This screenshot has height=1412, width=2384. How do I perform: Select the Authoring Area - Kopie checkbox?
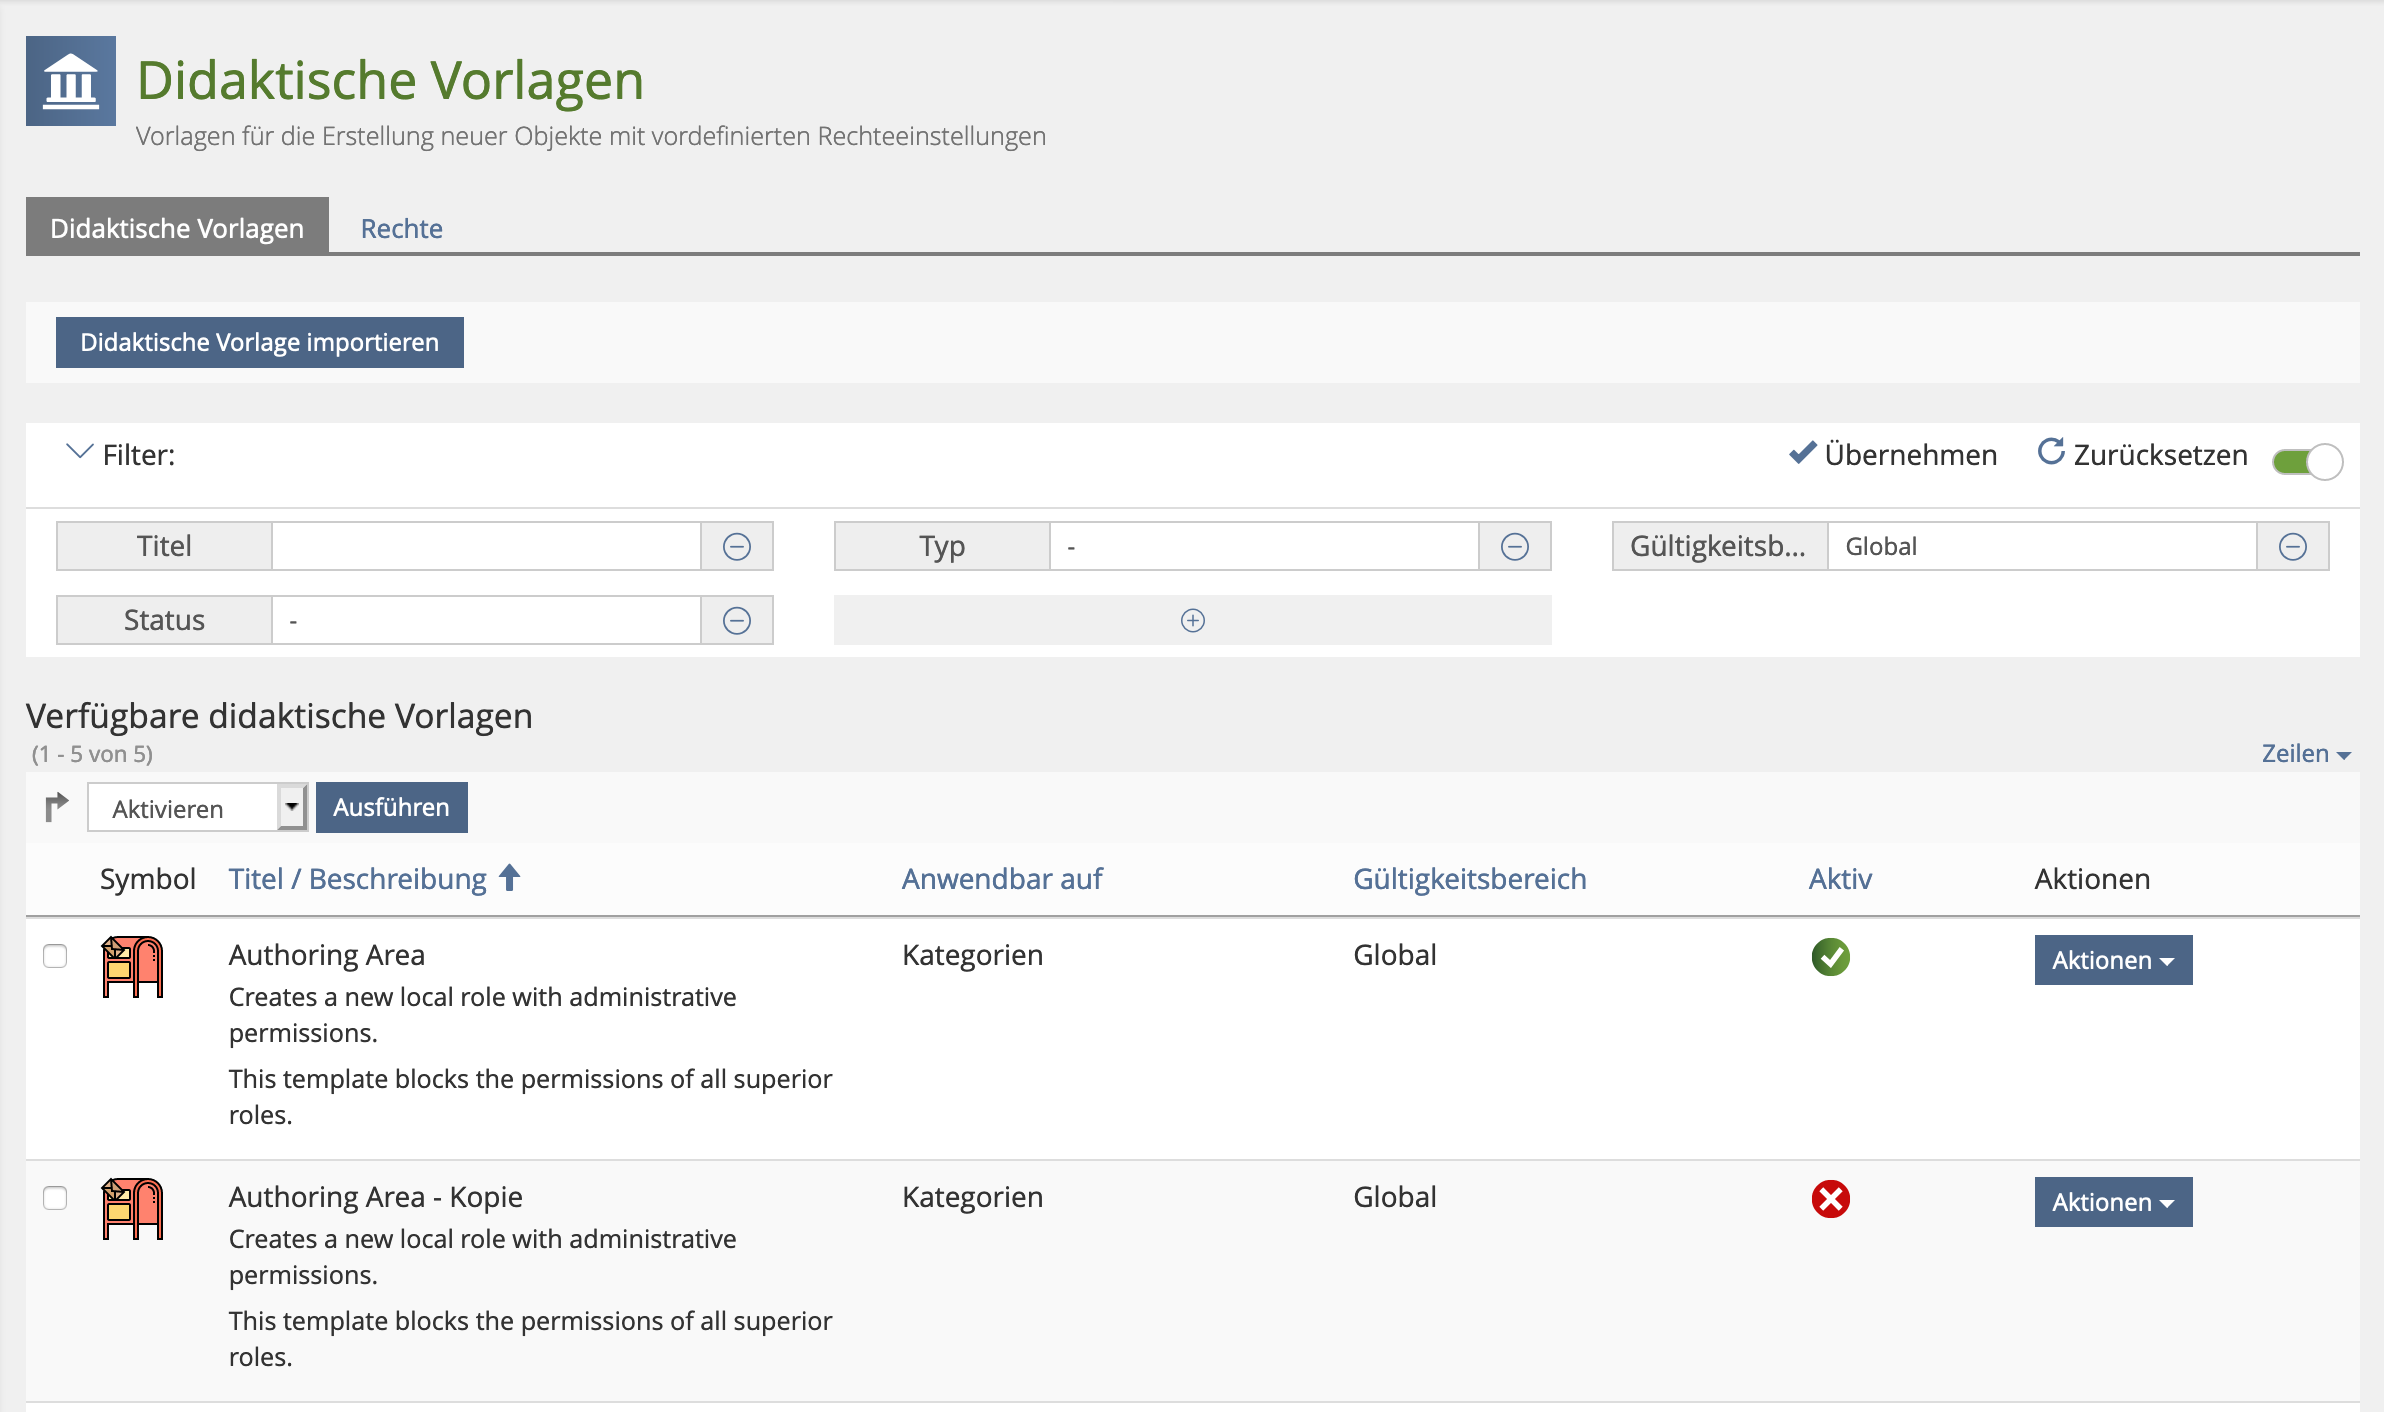pos(55,1198)
